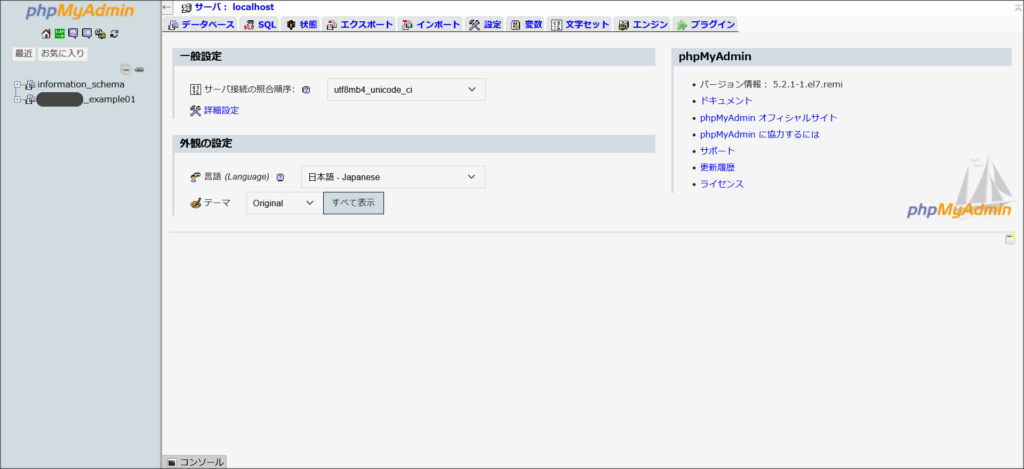1024x469 pixels.
Task: Click the link-with-main-panel chain icon
Action: pyautogui.click(x=139, y=69)
